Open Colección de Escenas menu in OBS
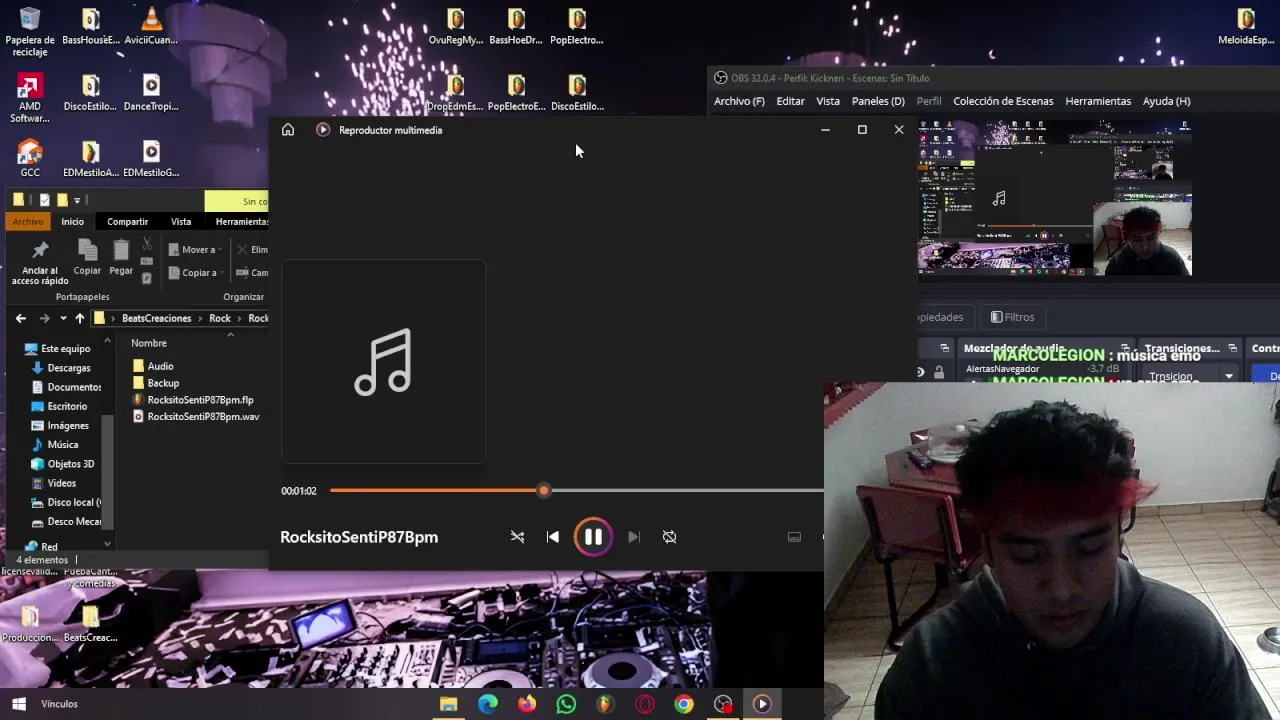 point(1003,101)
